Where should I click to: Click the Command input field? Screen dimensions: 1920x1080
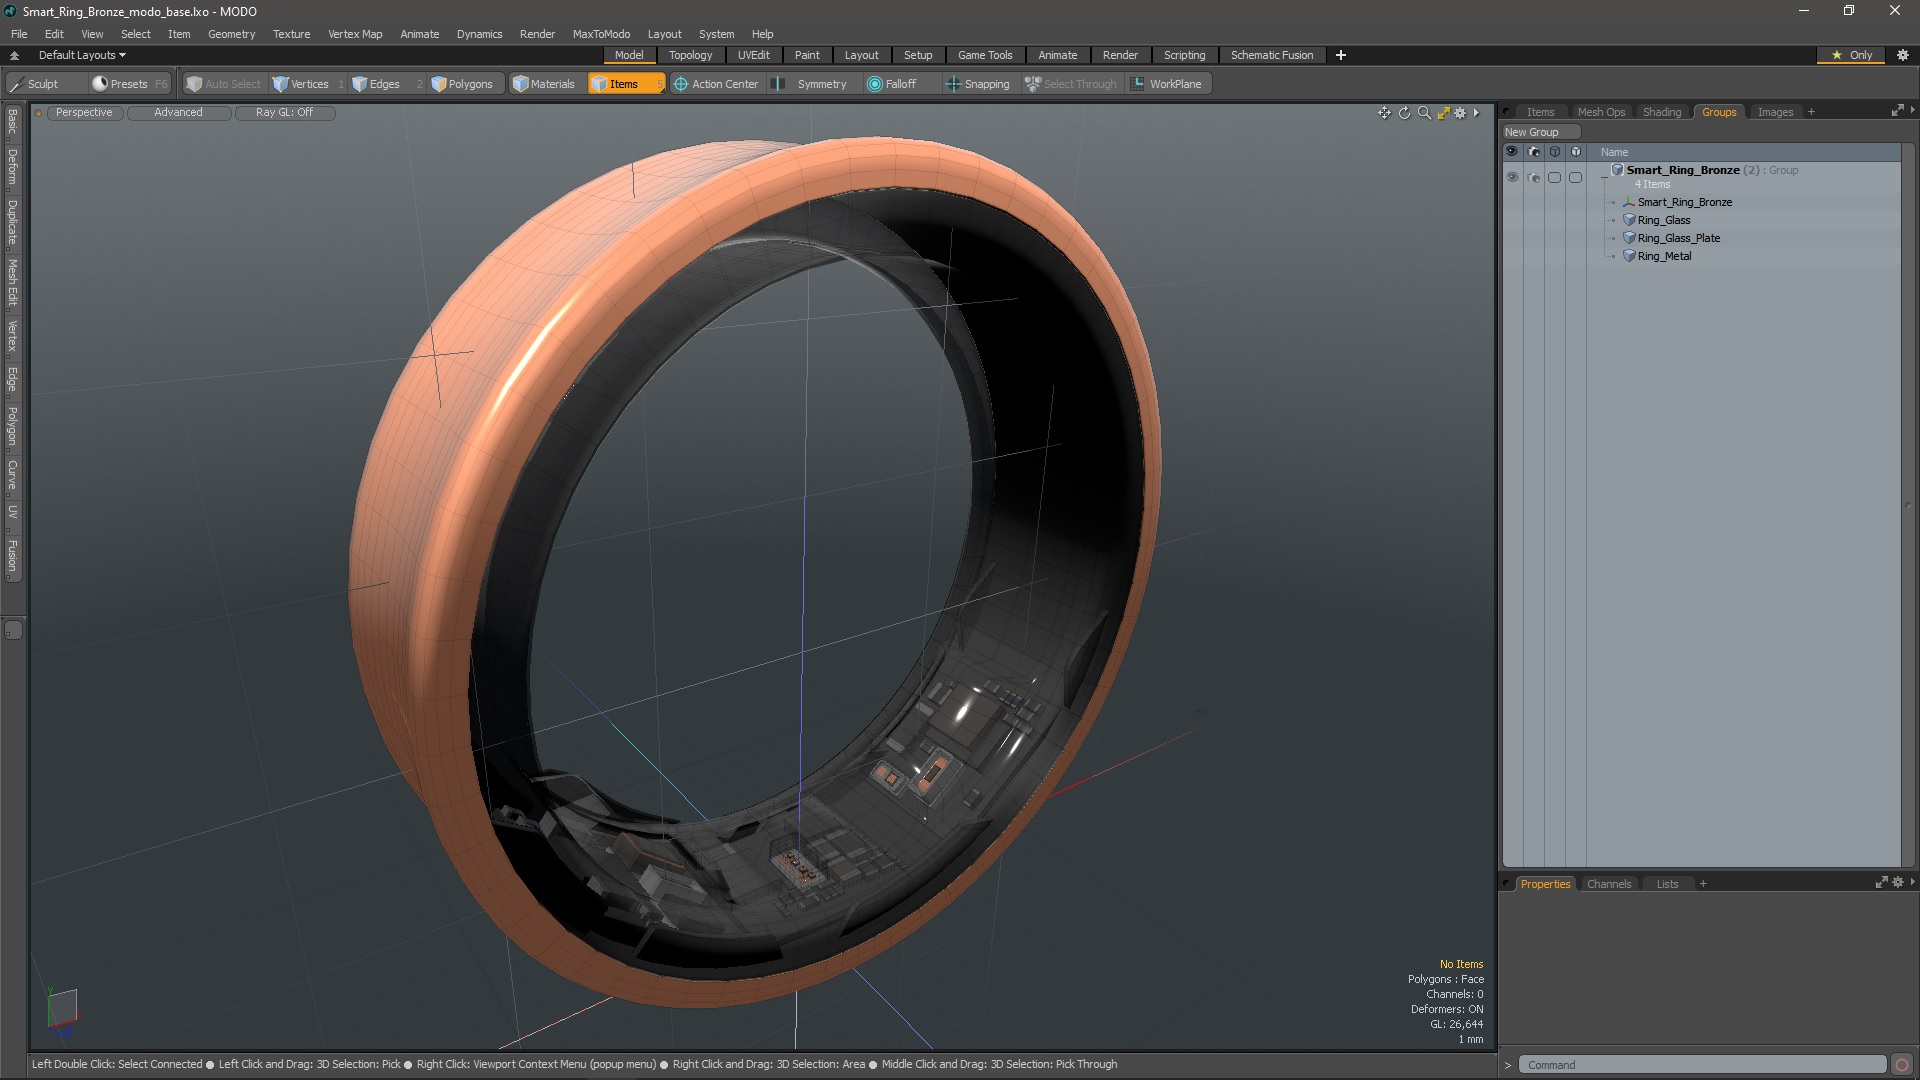point(1702,1065)
